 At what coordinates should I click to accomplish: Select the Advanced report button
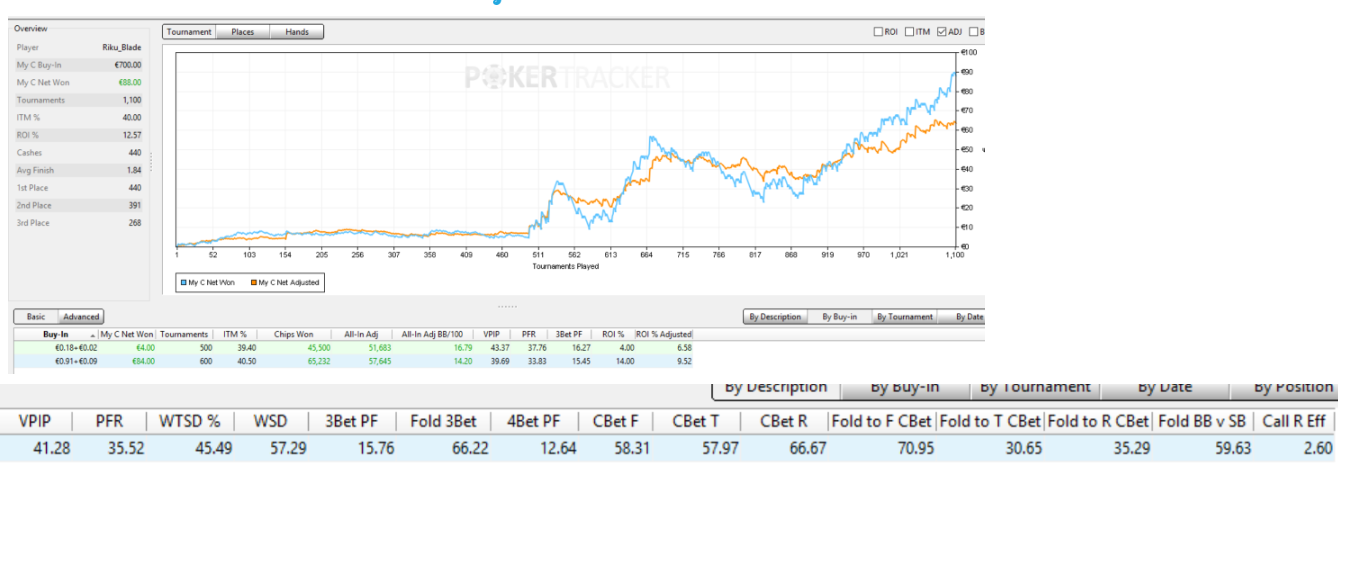81,317
